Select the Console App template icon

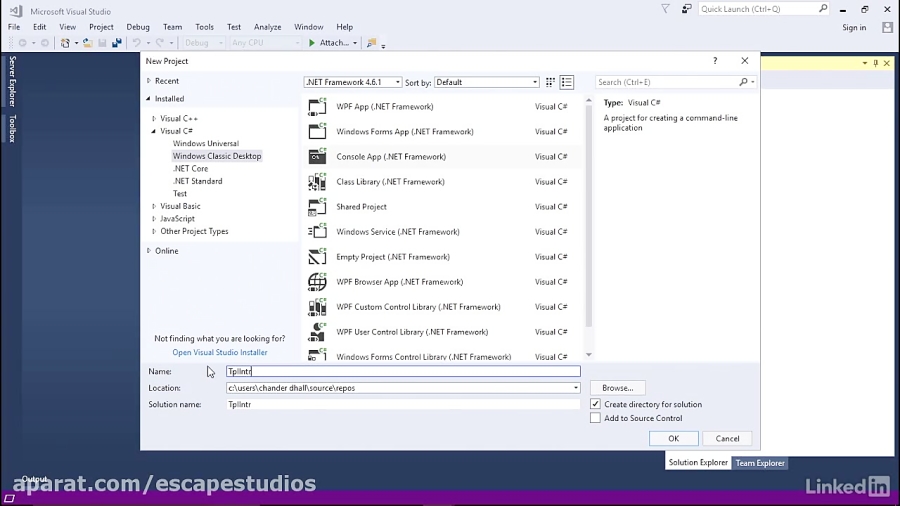[317, 157]
